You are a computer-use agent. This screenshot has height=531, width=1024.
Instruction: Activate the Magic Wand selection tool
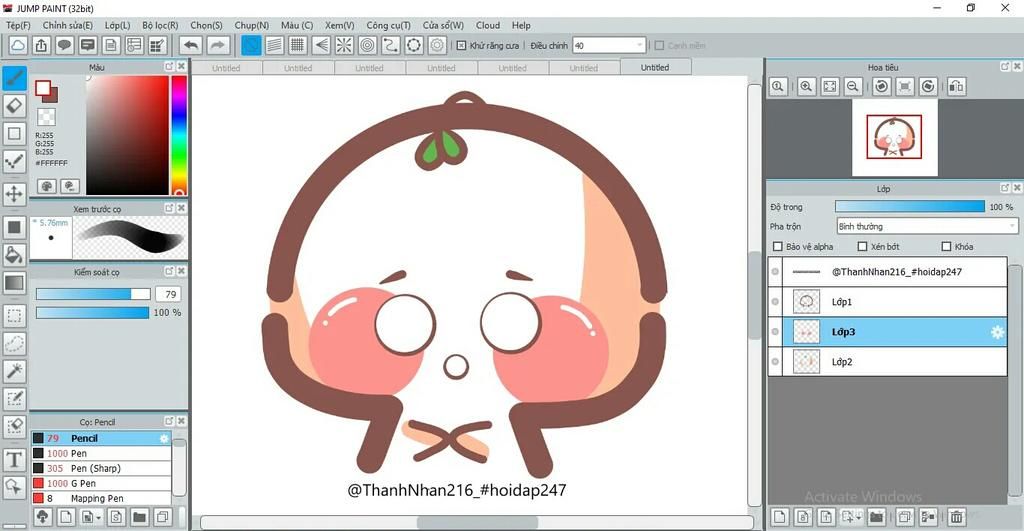click(x=14, y=371)
